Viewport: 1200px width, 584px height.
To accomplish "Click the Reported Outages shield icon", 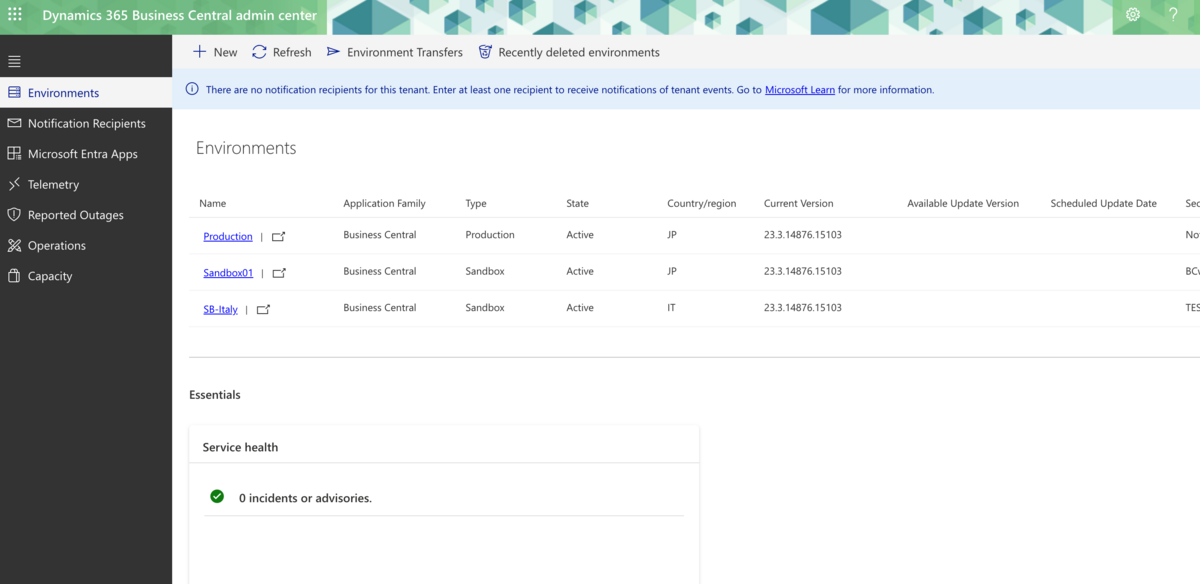I will tap(14, 215).
